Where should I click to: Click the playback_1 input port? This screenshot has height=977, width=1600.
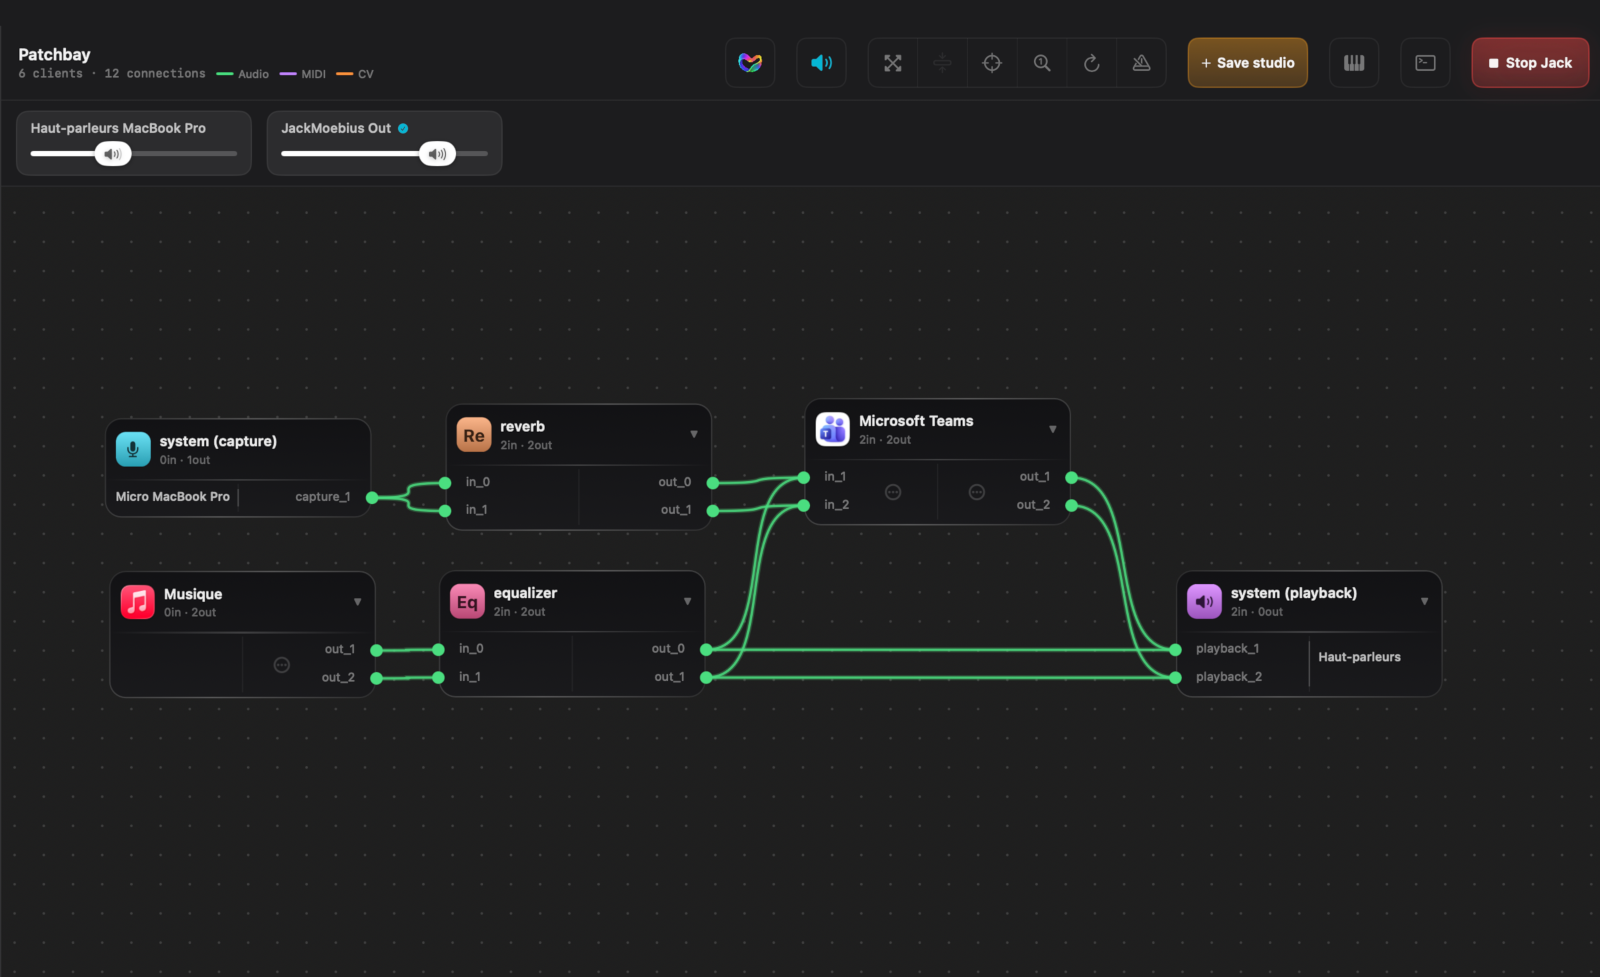point(1175,650)
